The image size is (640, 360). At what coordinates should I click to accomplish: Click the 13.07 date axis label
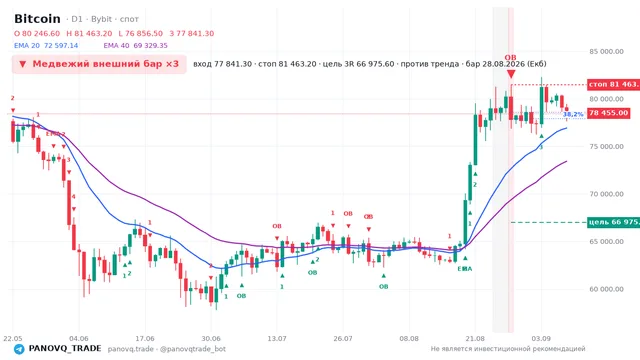tap(277, 338)
